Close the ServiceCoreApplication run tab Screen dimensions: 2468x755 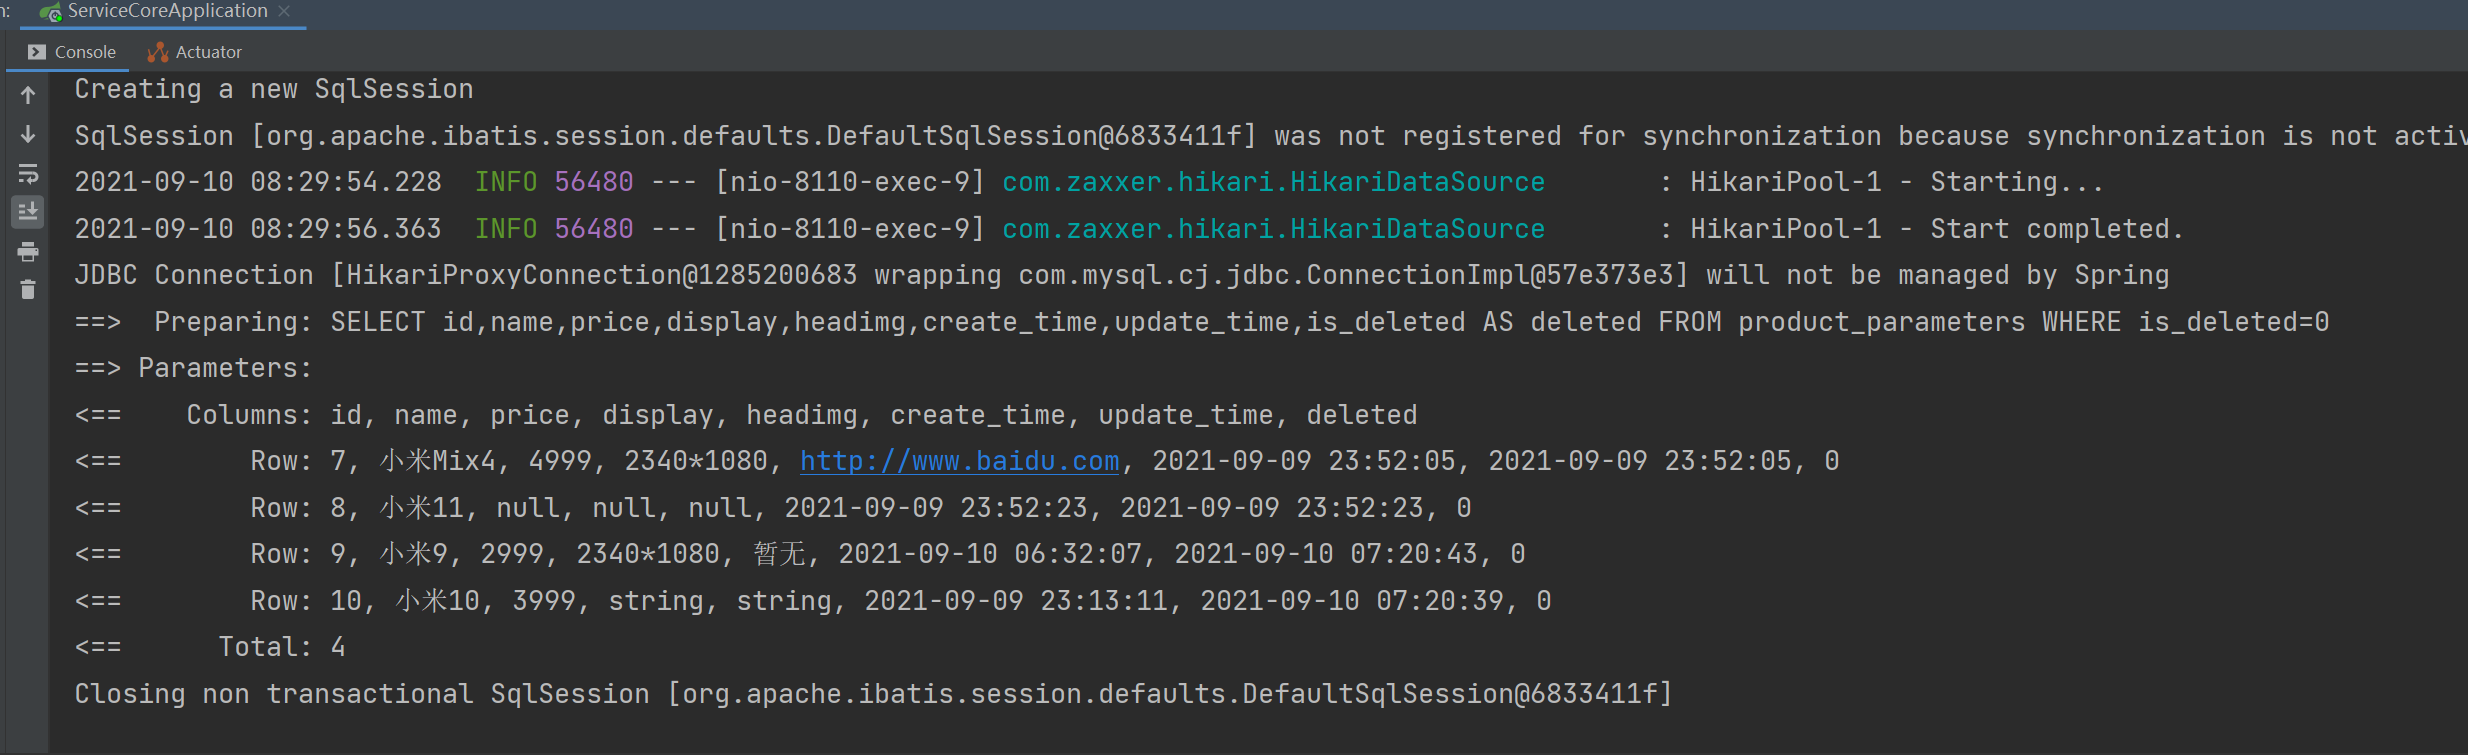(285, 11)
